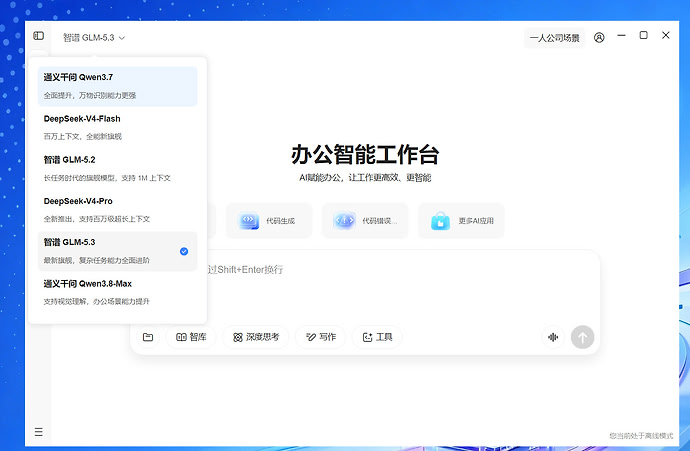Open the 智谱 GLM-5.3 model dropdown
690x451 pixels.
pos(94,38)
